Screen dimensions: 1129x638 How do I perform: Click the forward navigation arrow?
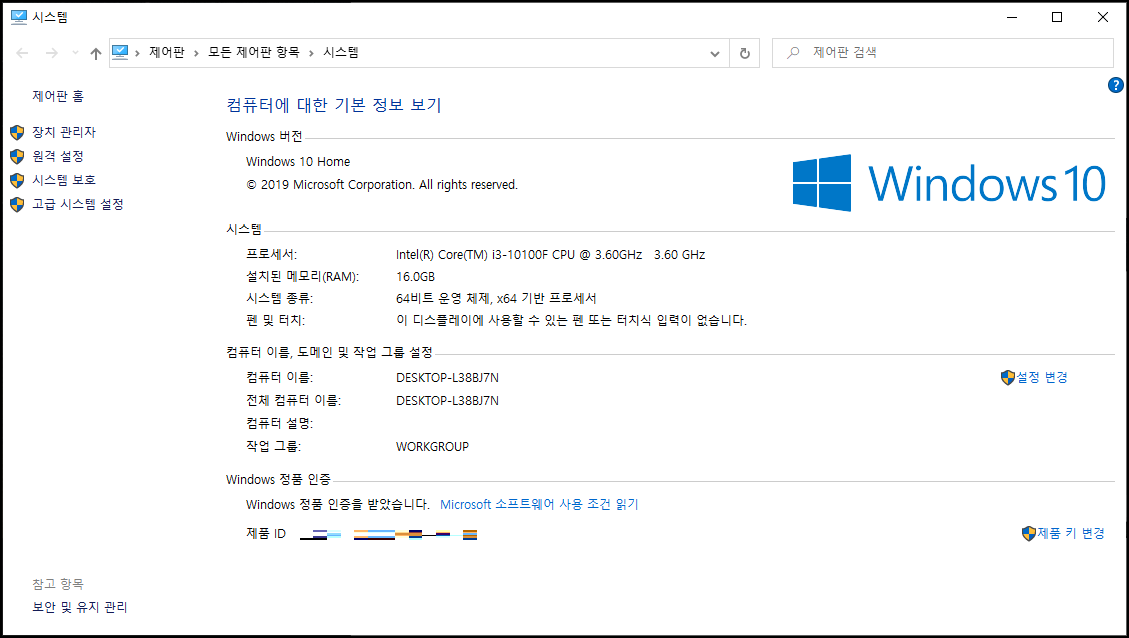(51, 53)
